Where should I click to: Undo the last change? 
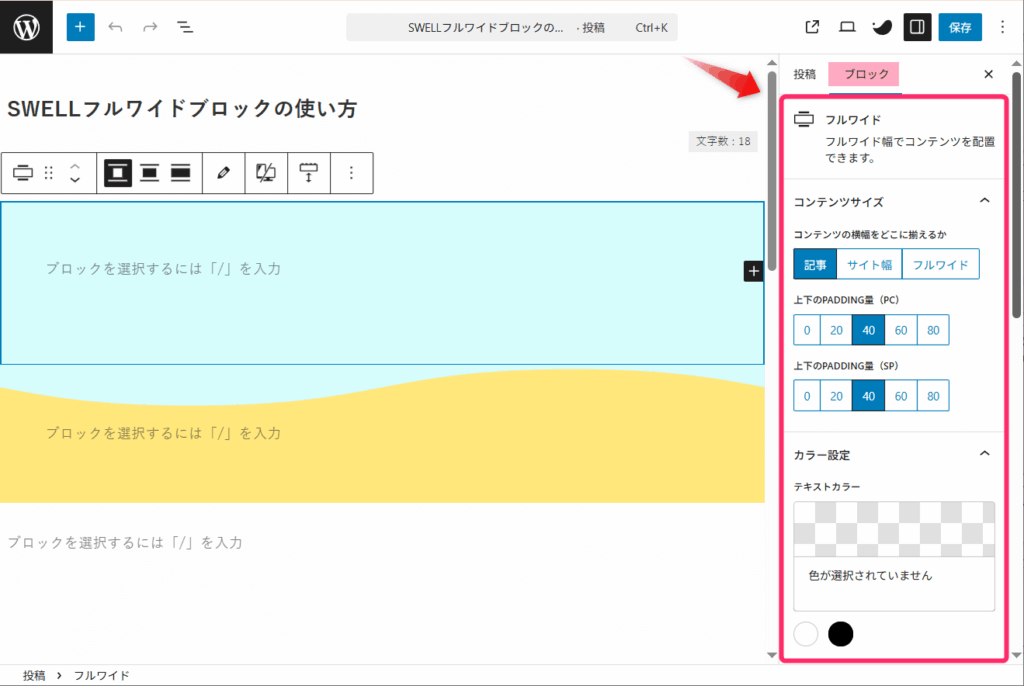click(x=116, y=27)
